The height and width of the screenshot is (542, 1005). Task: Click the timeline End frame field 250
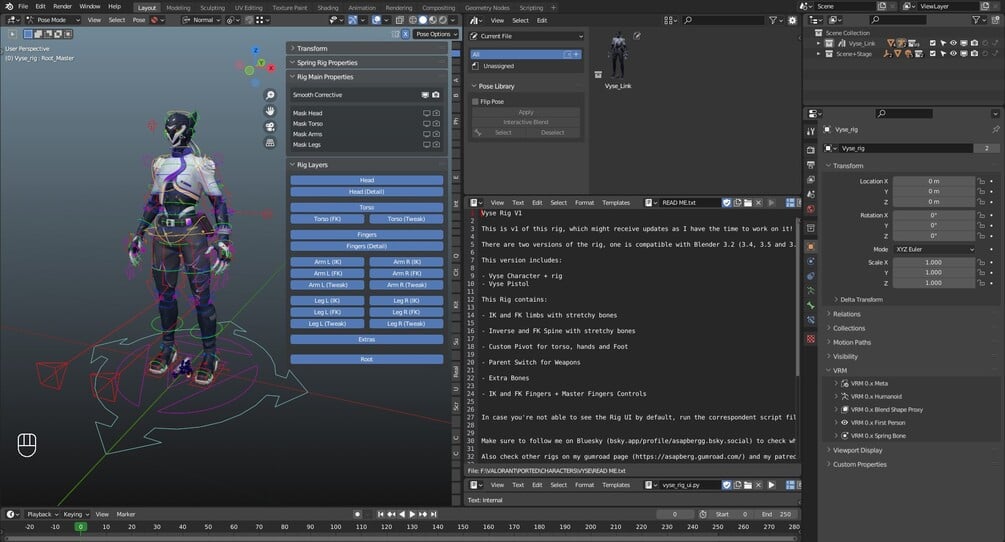[x=777, y=514]
